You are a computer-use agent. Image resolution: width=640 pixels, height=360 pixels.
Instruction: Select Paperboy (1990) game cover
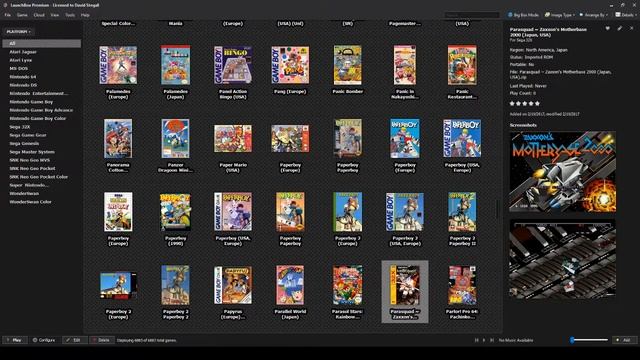click(x=175, y=212)
